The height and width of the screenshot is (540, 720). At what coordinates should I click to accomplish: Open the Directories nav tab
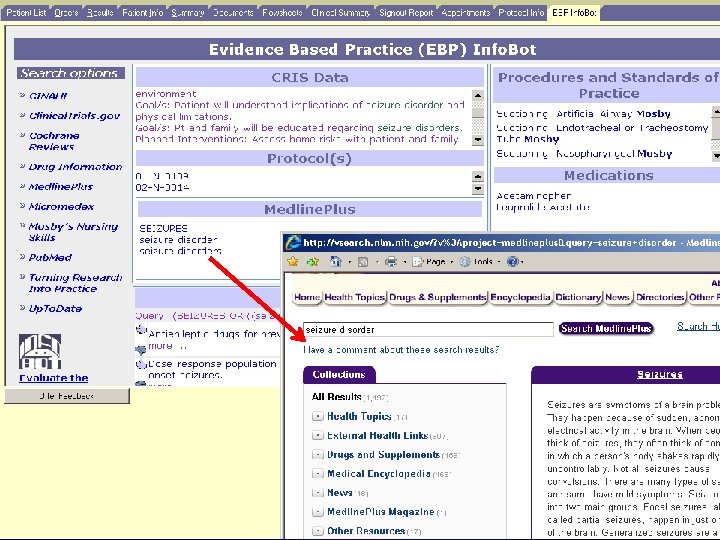click(x=660, y=297)
